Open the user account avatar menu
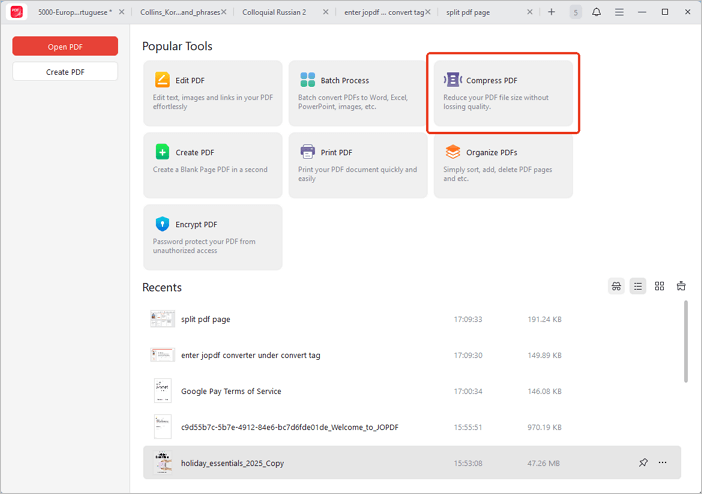Image resolution: width=702 pixels, height=494 pixels. tap(576, 12)
